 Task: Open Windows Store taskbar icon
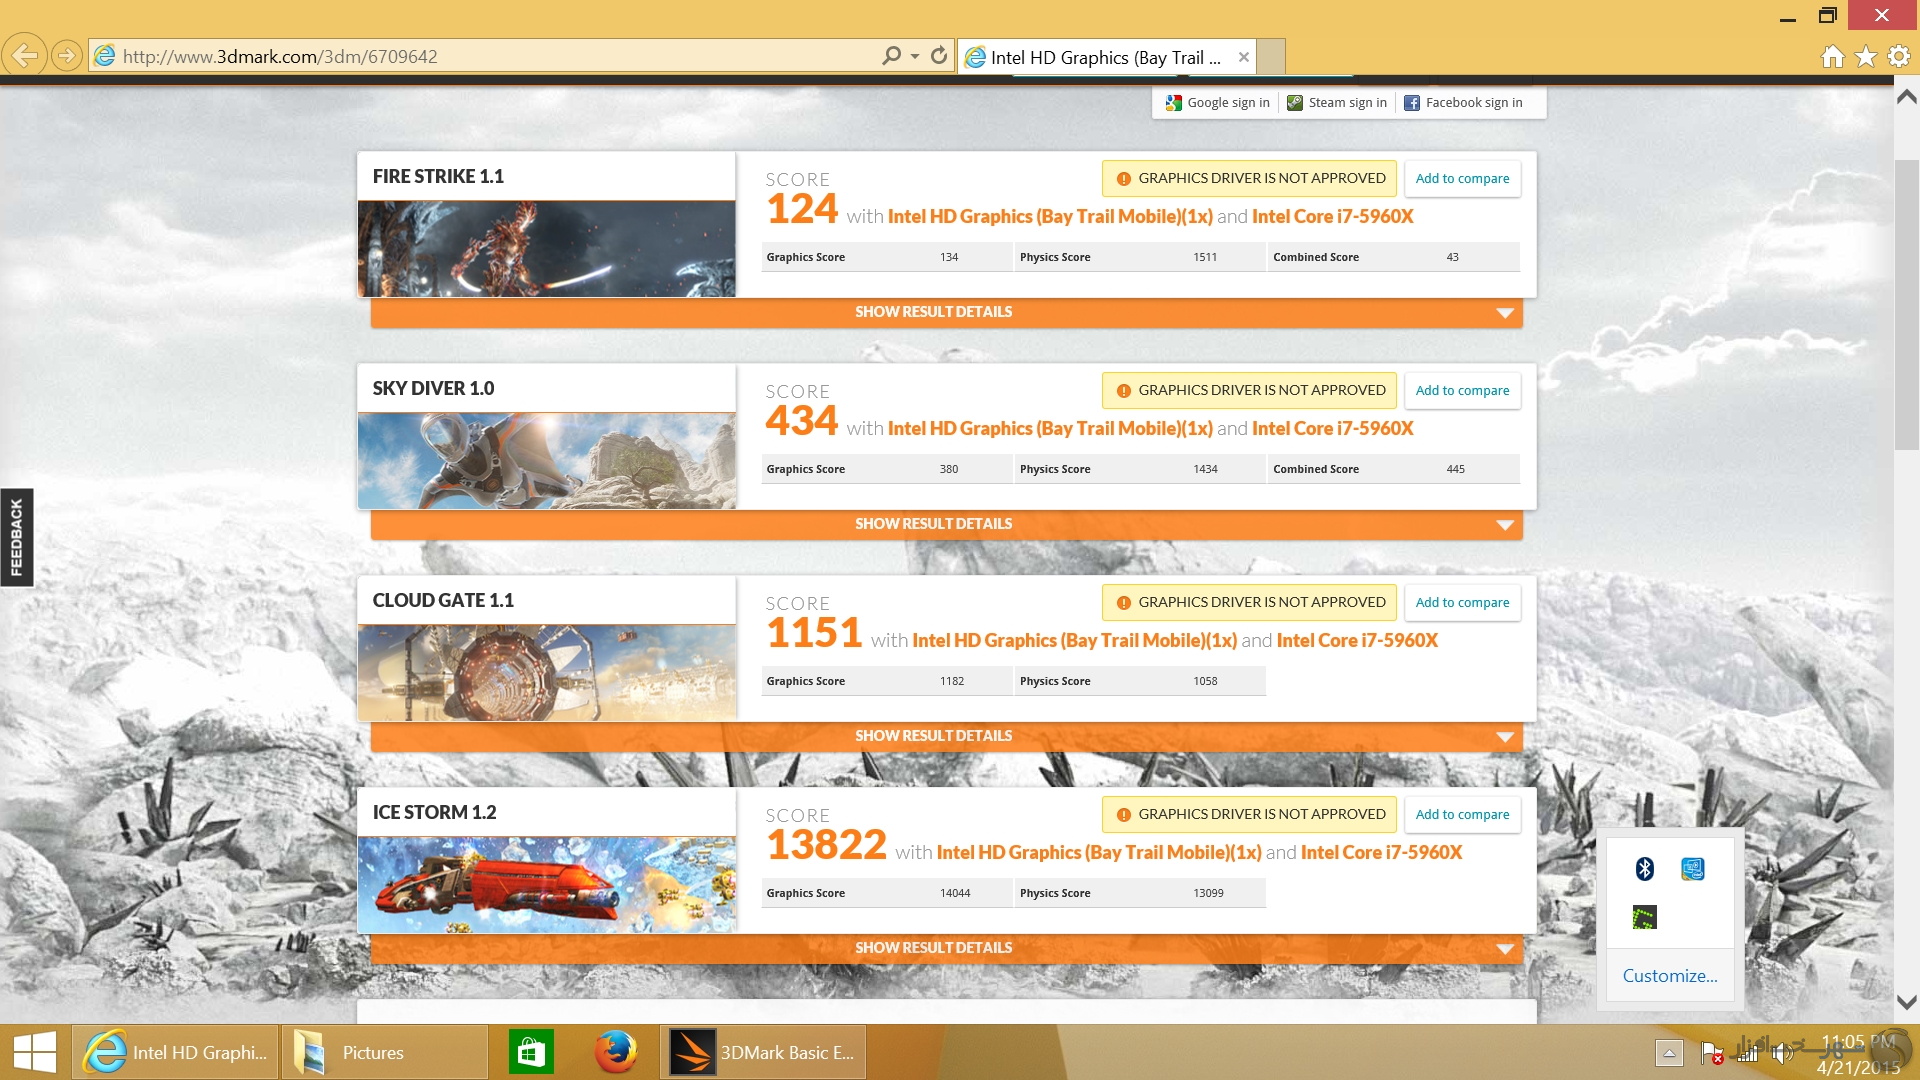pyautogui.click(x=531, y=1052)
